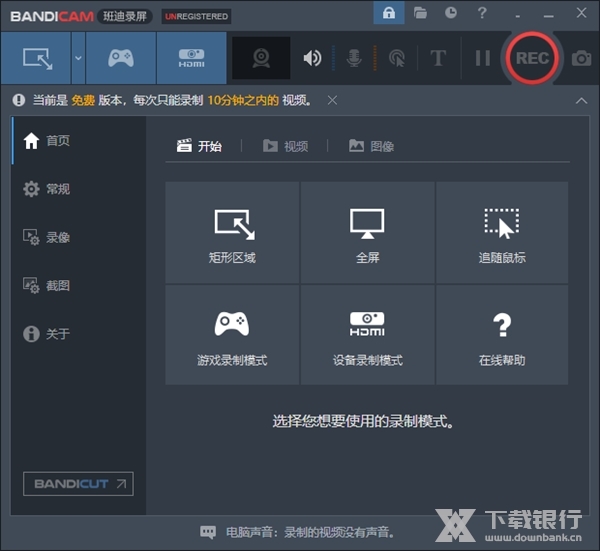Open the screen mode dropdown arrow
The image size is (600, 551).
[x=78, y=58]
